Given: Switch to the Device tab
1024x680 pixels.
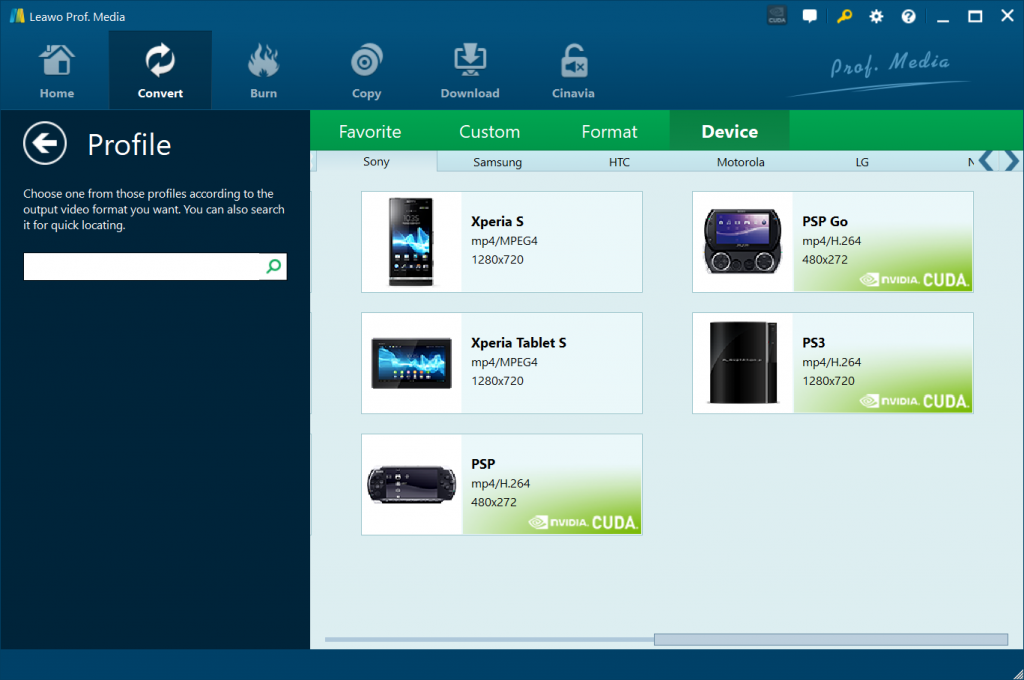Looking at the screenshot, I should click(x=729, y=131).
